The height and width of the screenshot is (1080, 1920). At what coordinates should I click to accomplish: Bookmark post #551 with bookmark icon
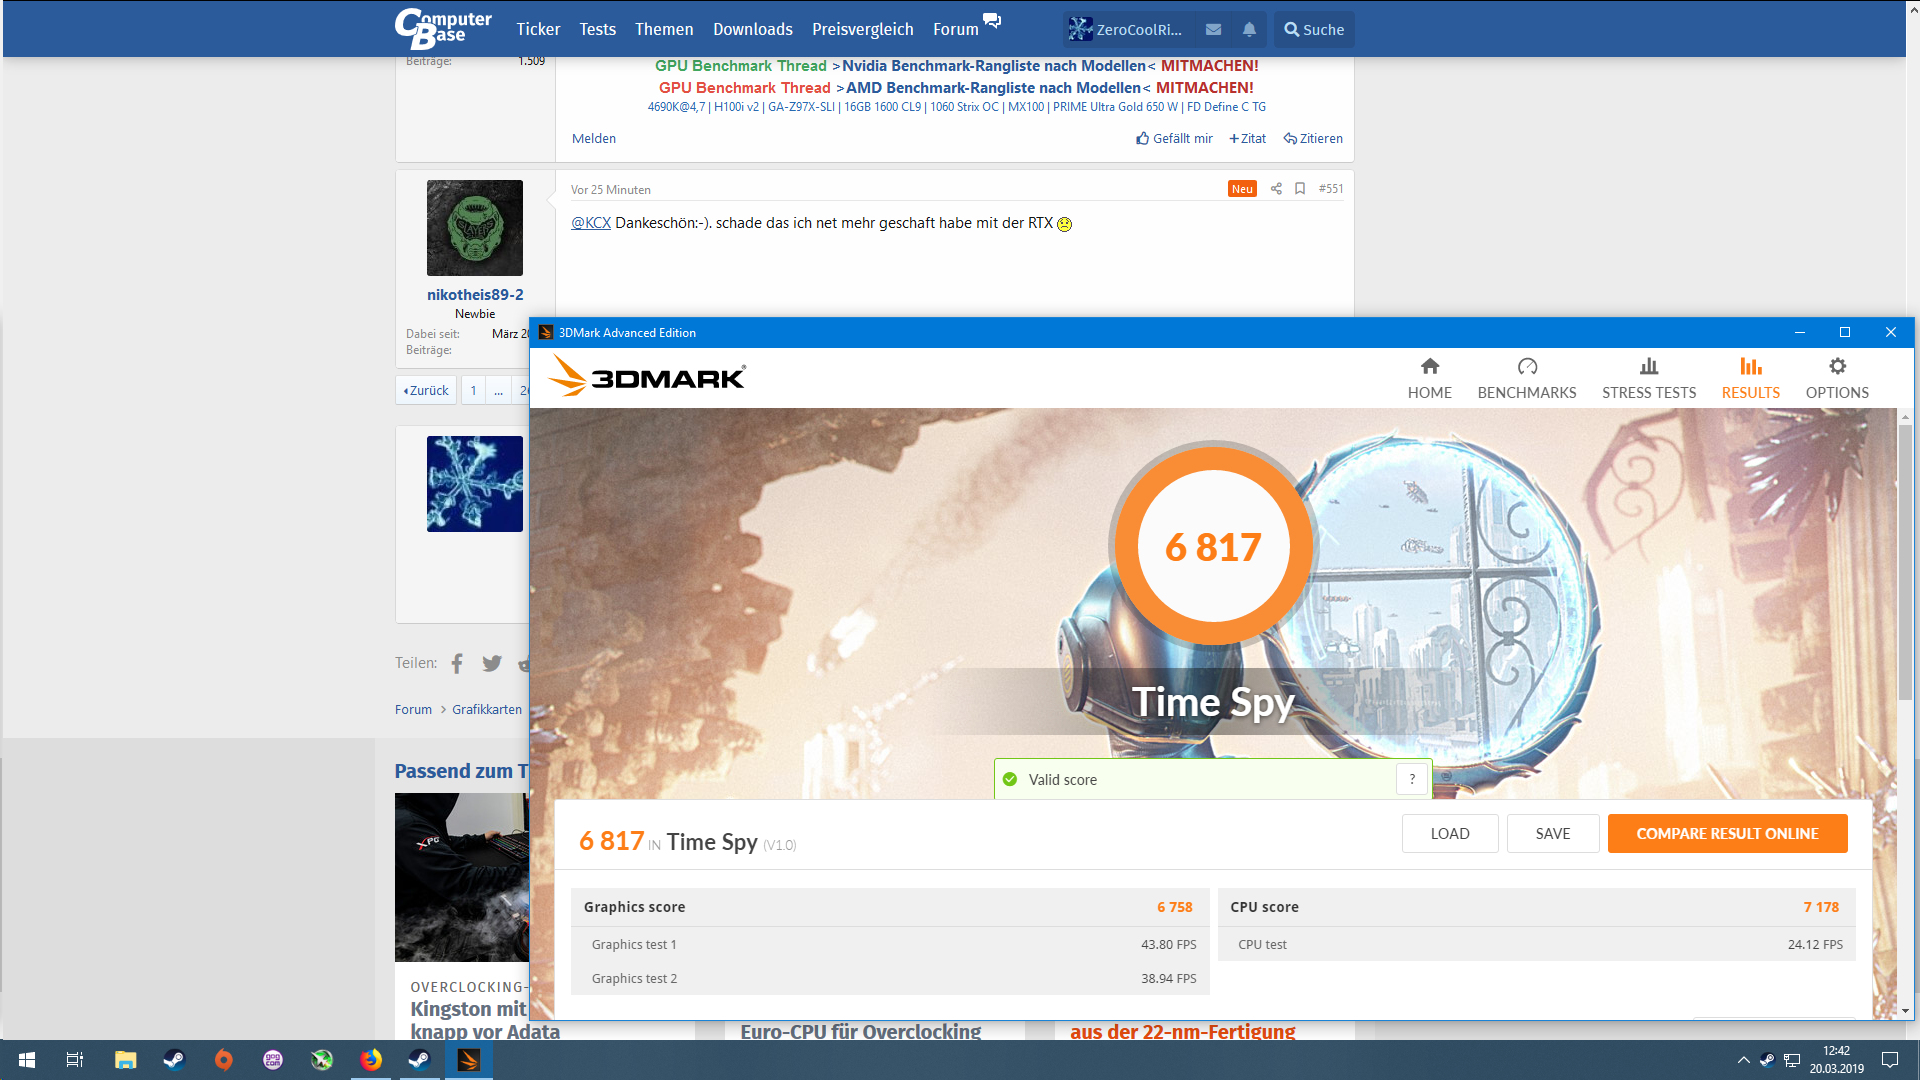pos(1300,189)
